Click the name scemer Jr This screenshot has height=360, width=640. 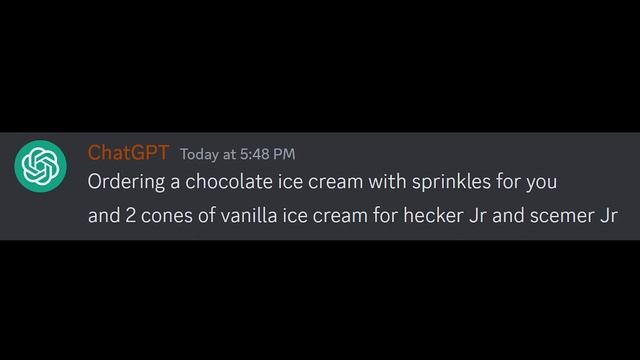[574, 216]
